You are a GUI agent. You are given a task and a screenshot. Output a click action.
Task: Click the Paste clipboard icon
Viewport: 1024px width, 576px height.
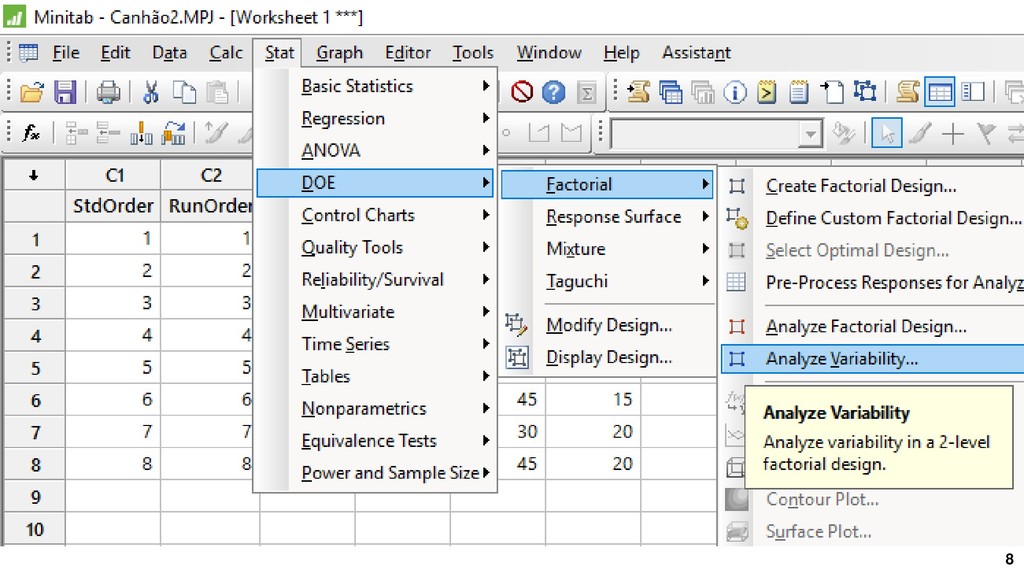pos(217,92)
